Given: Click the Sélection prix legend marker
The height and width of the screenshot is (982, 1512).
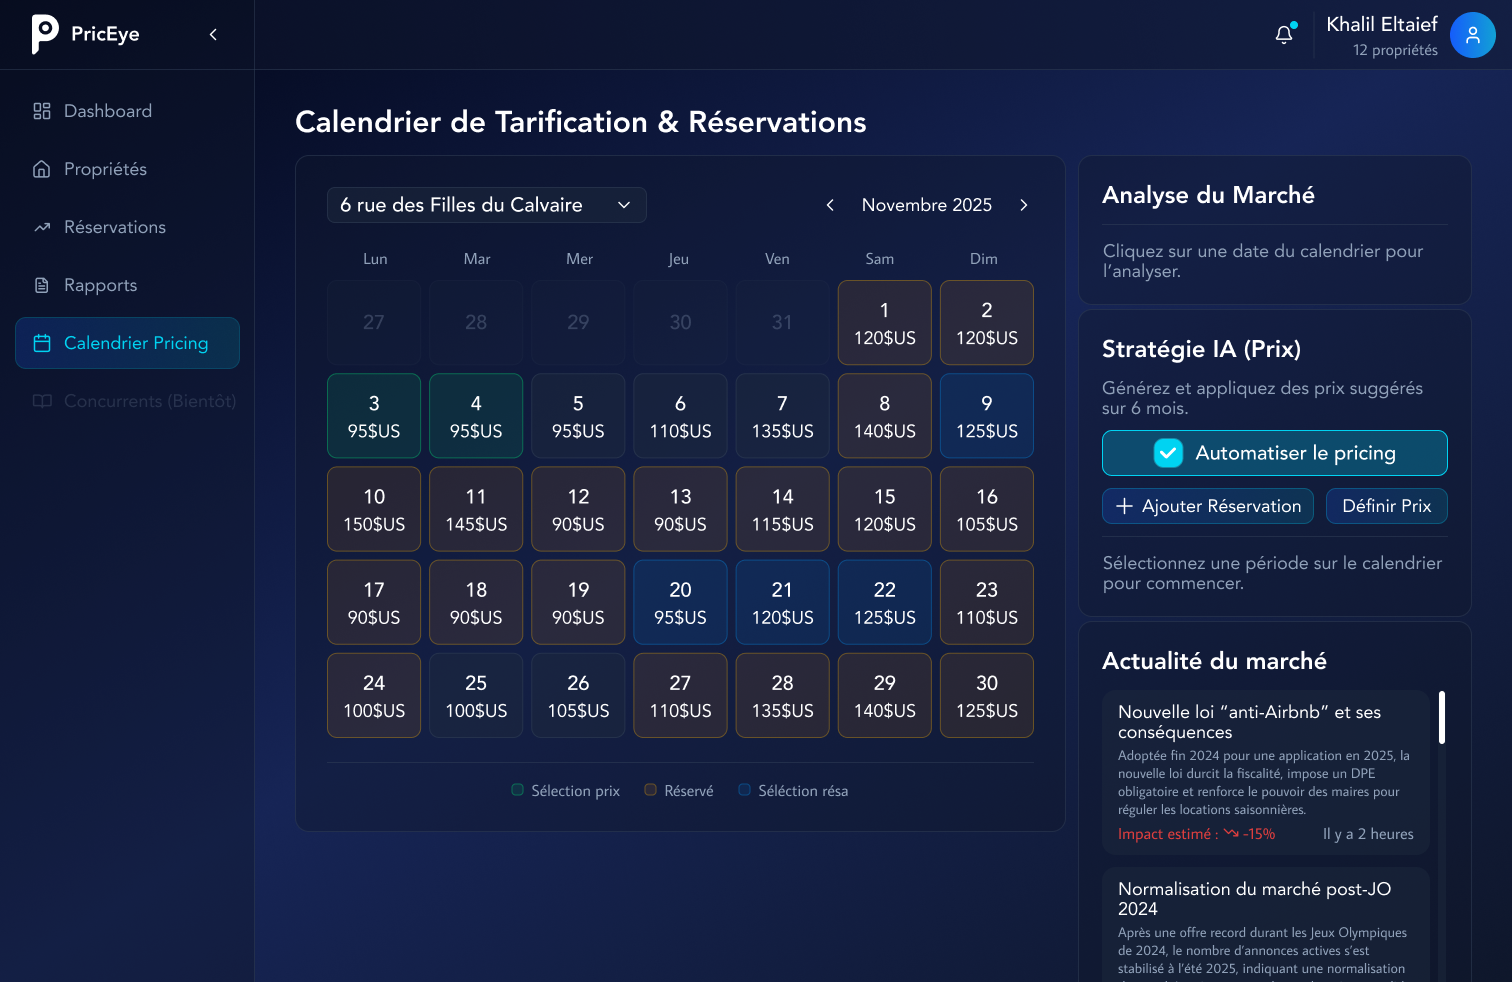Looking at the screenshot, I should point(518,790).
